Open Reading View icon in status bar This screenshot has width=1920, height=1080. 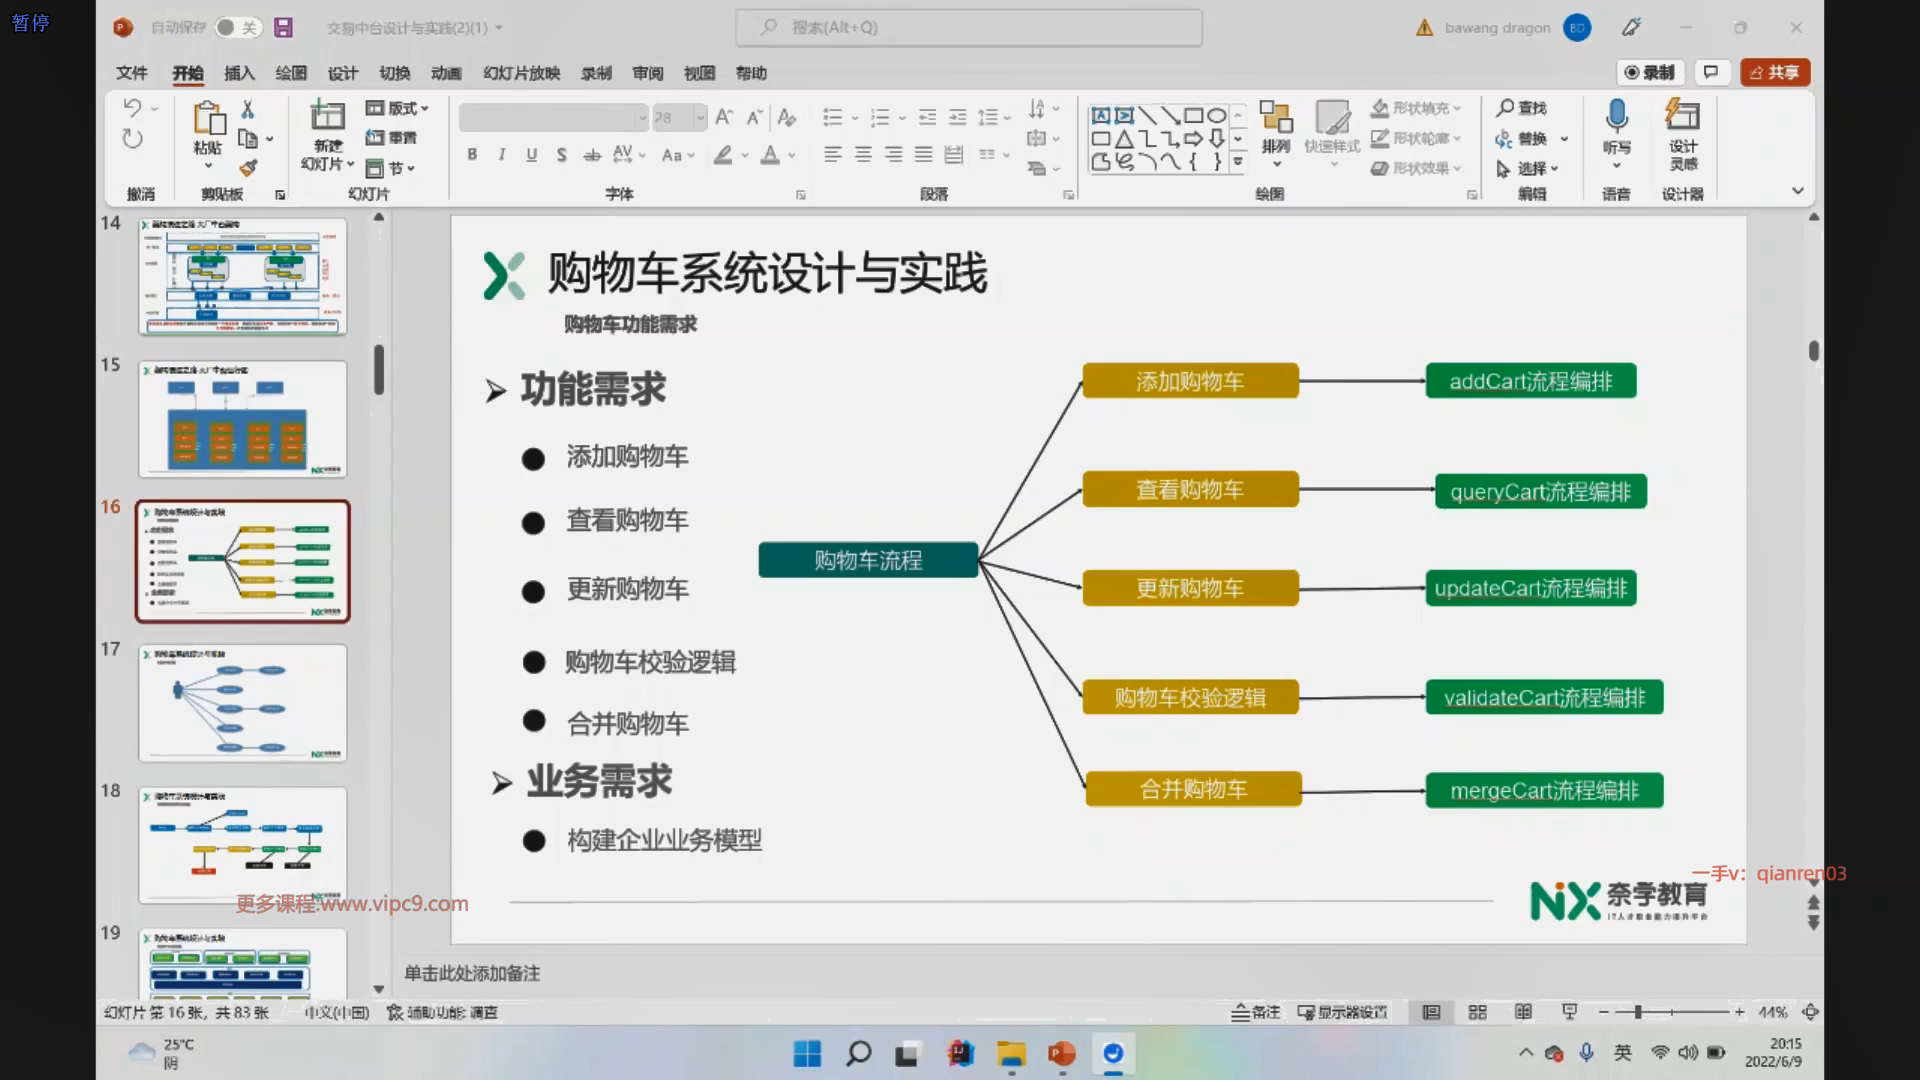click(1523, 1012)
